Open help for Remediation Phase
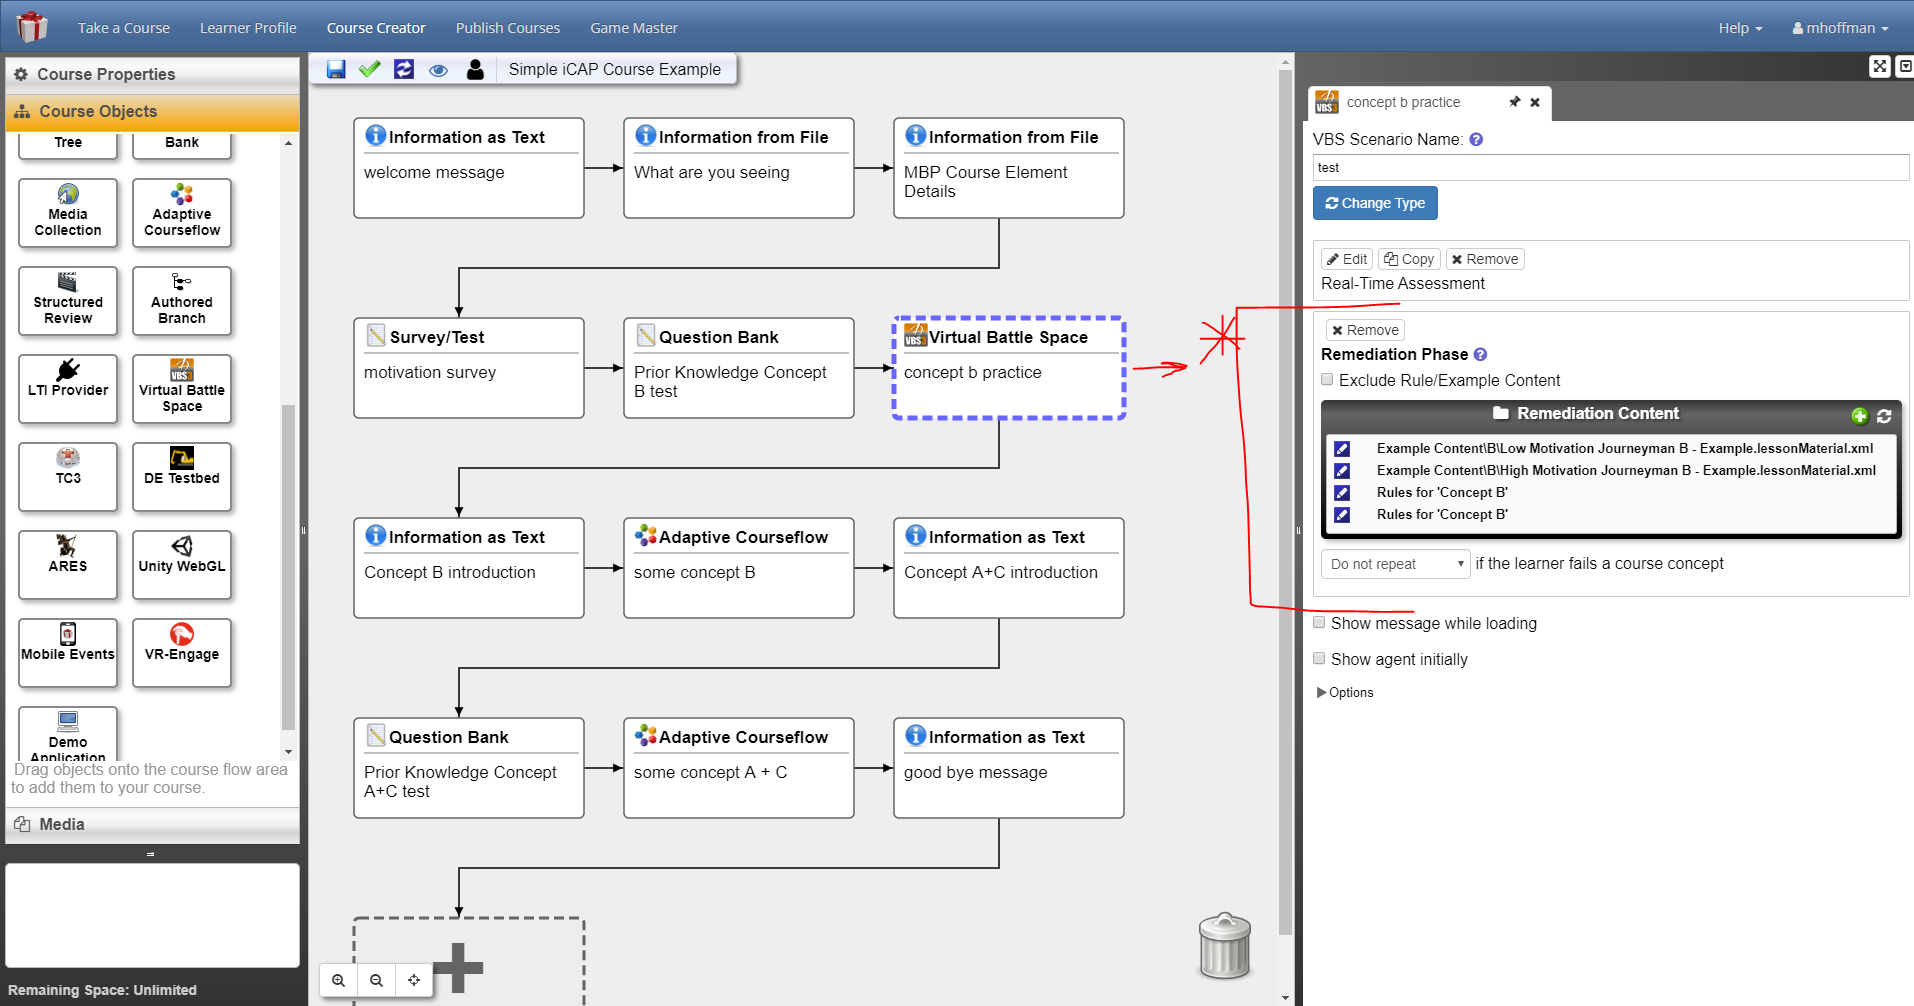The height and width of the screenshot is (1006, 1914). tap(1481, 354)
